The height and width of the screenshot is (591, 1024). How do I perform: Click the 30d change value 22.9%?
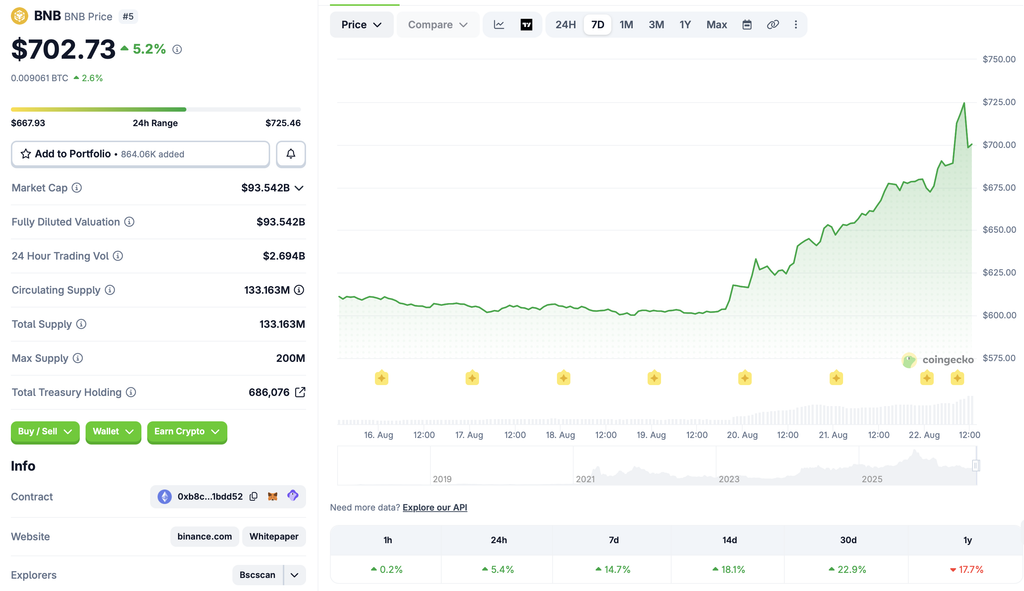(848, 569)
